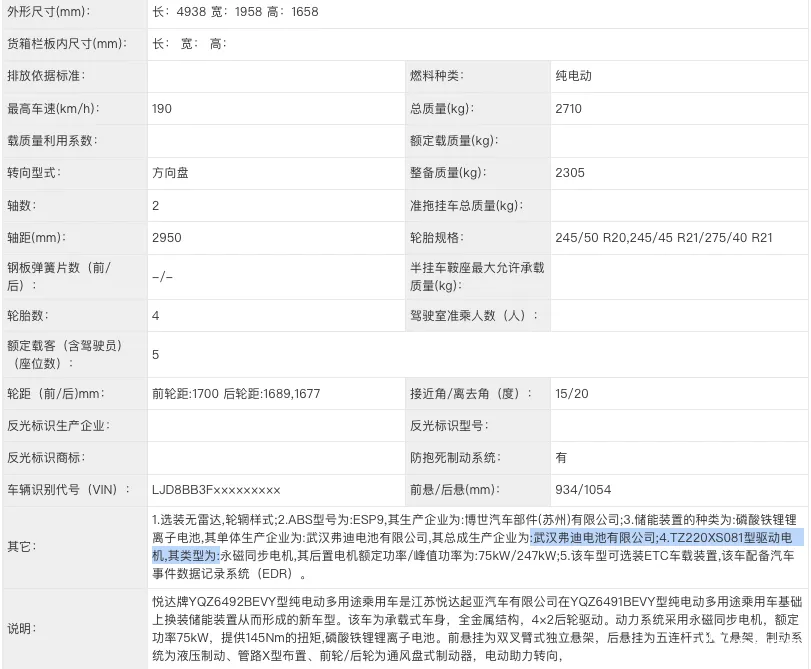This screenshot has height=669, width=811.
Task: Click the 接近角/离去角 value 15/20
Action: coord(570,394)
